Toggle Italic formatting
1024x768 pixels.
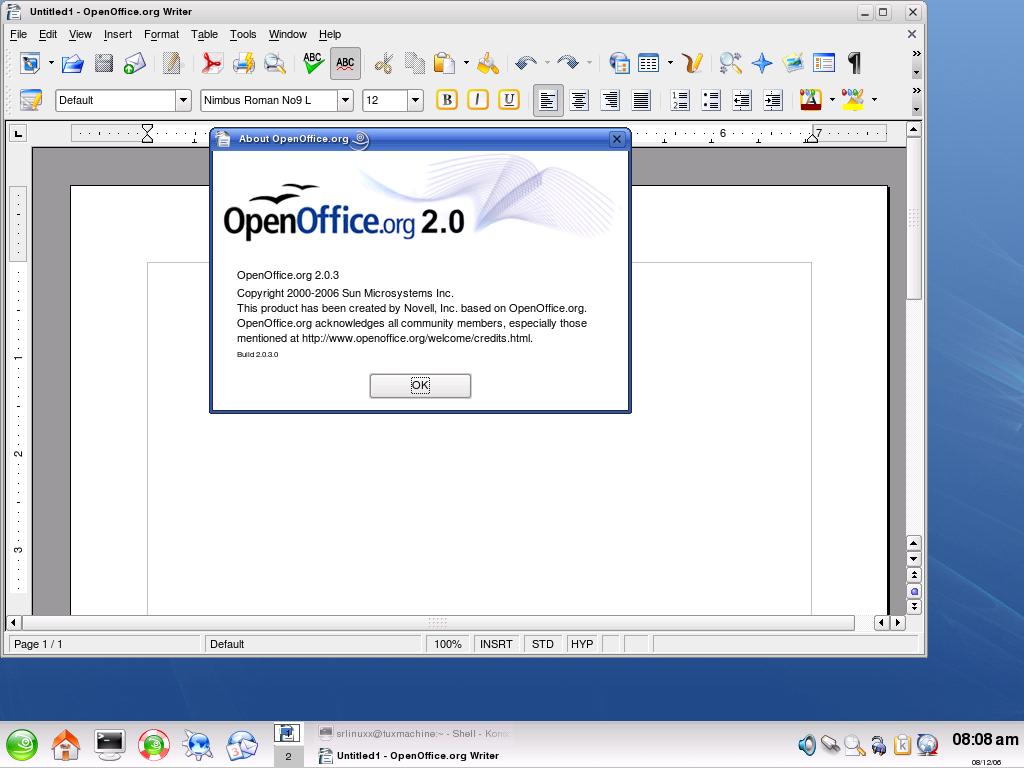coord(477,100)
